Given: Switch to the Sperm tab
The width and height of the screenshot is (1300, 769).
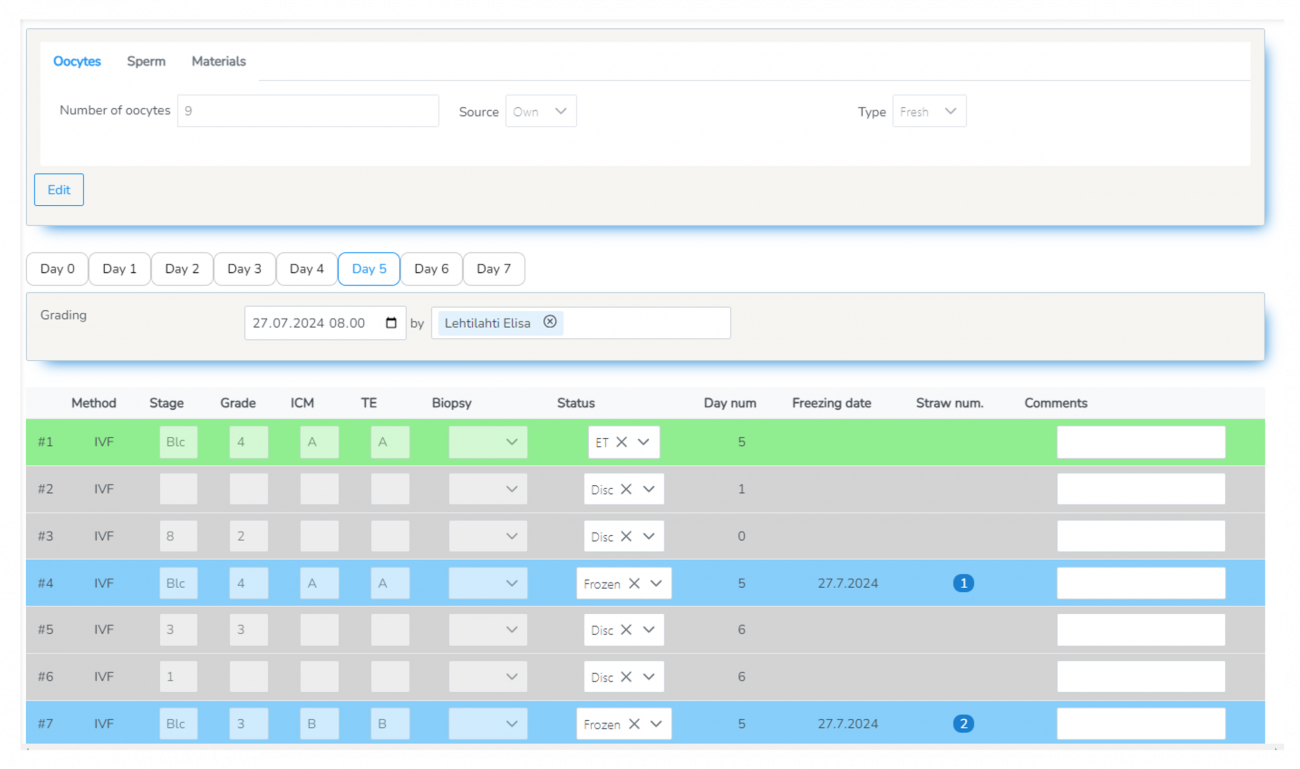Looking at the screenshot, I should tap(146, 61).
